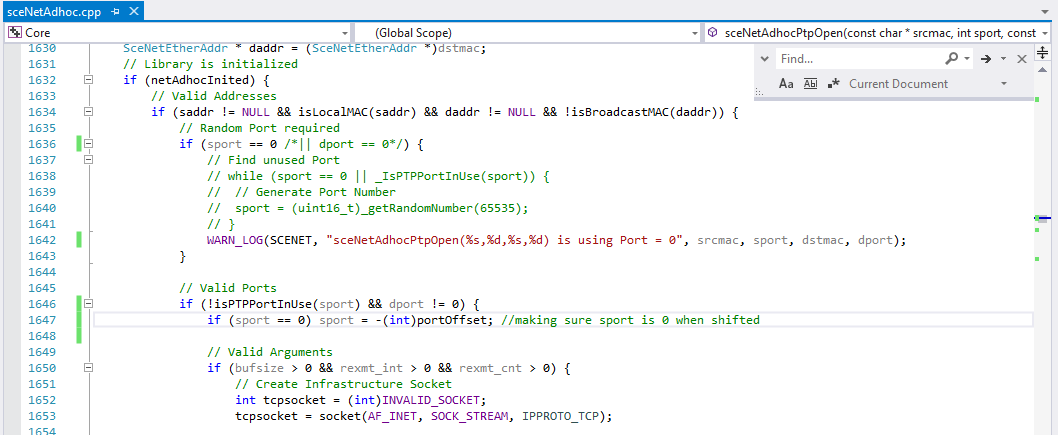This screenshot has width=1058, height=435.
Task: Collapse the netAdhocInited if block
Action: 87,80
